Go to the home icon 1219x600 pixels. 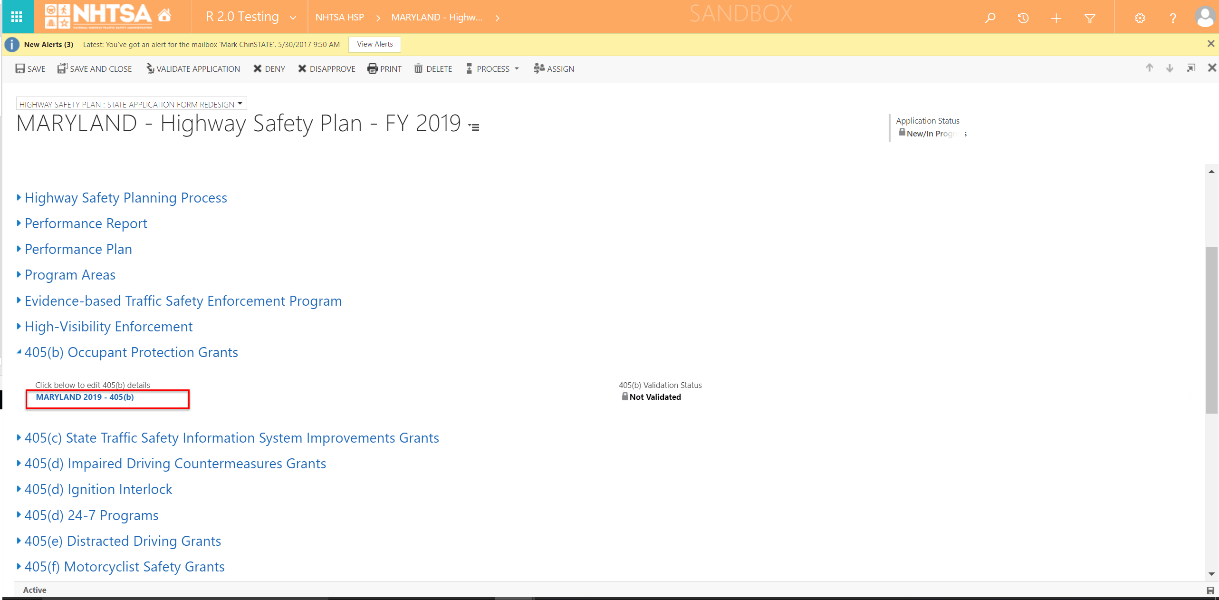pos(165,16)
